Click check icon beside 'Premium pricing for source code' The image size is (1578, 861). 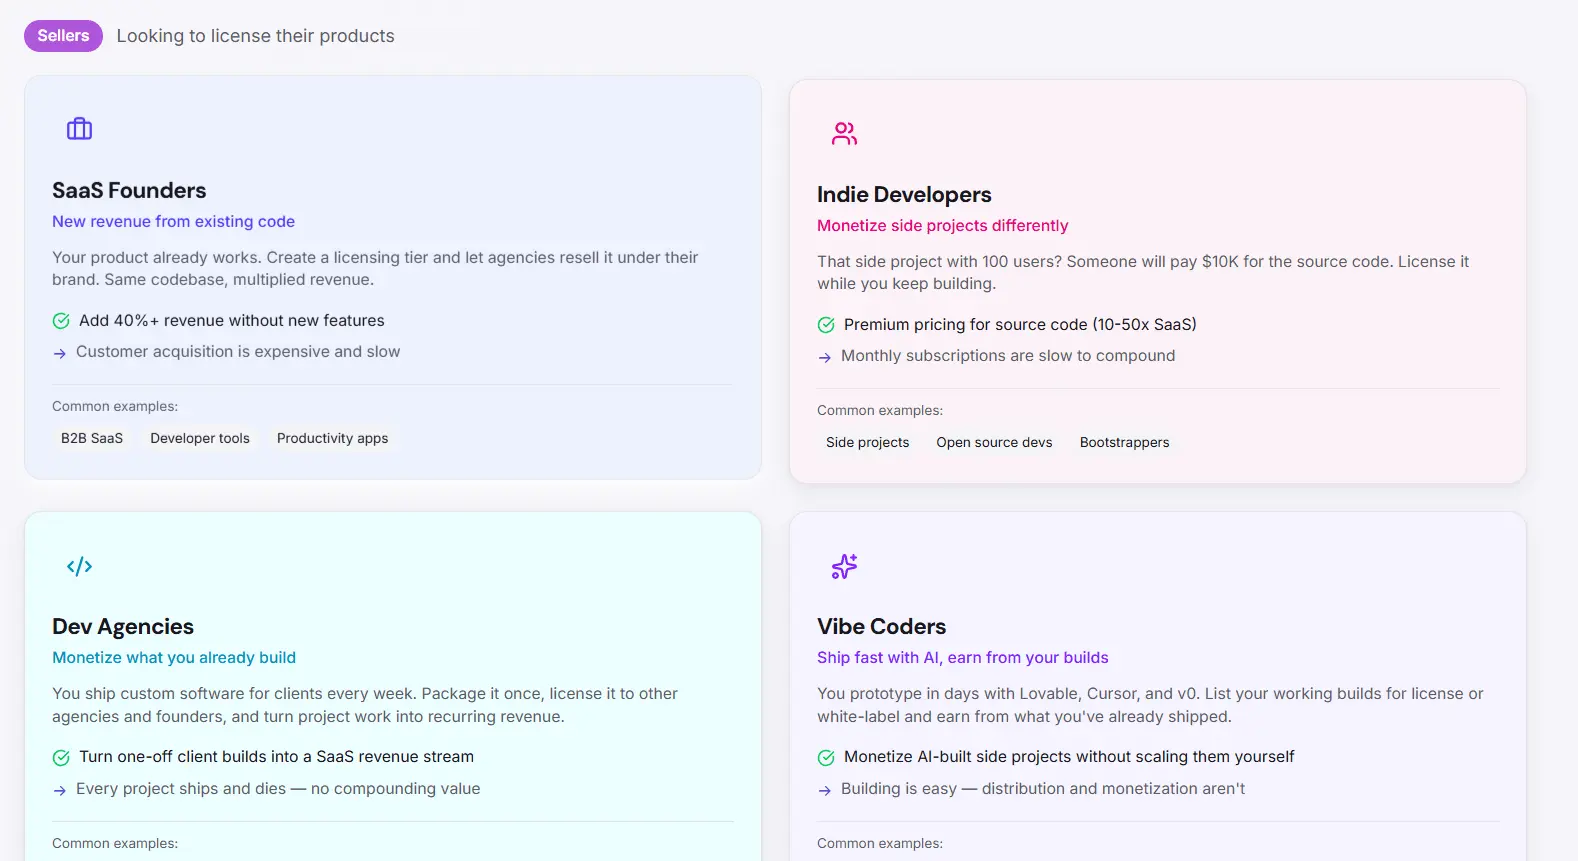[826, 325]
